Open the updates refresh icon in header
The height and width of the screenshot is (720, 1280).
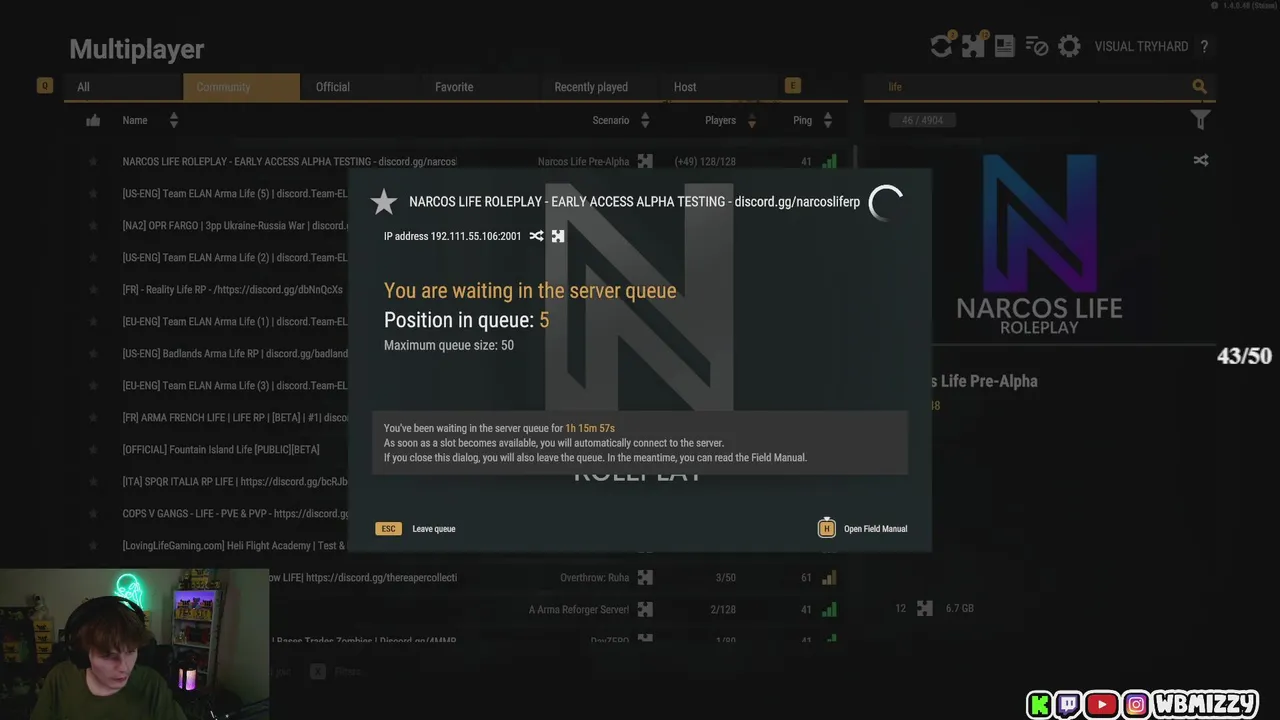[x=941, y=46]
